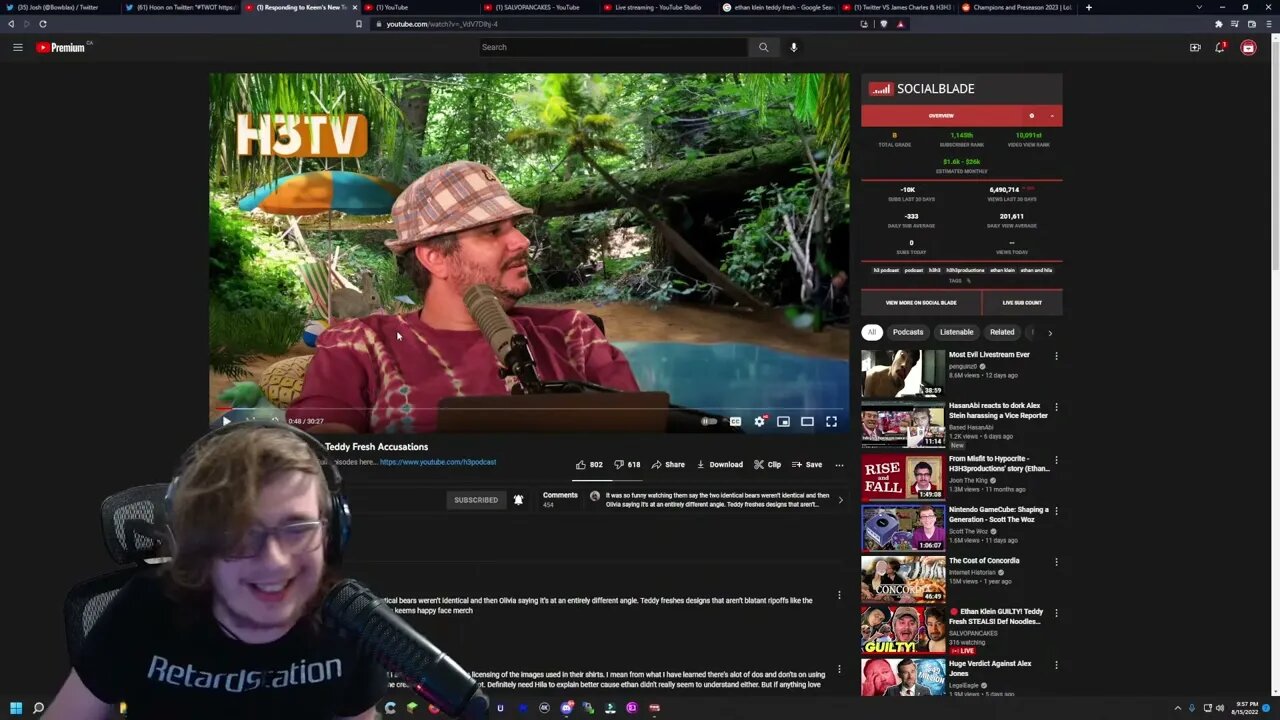Open the Create video icon

pos(1195,47)
